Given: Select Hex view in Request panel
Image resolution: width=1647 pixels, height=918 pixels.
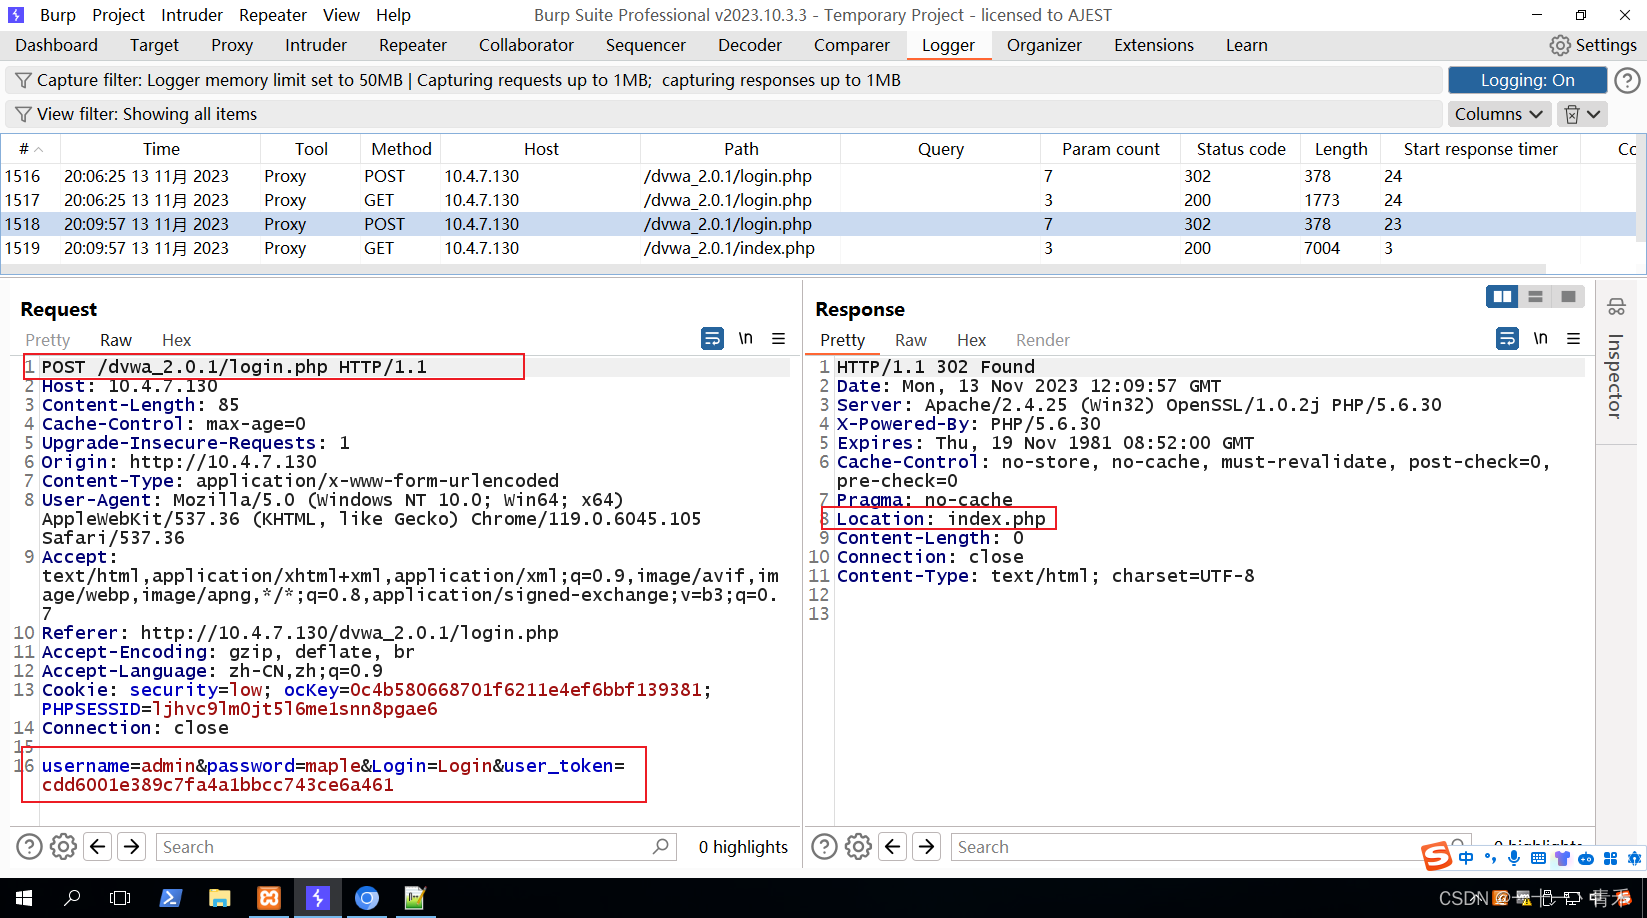Looking at the screenshot, I should (176, 340).
